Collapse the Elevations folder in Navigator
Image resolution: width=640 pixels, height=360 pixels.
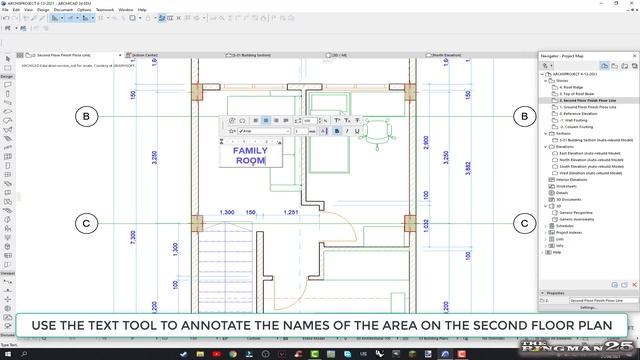tap(546, 147)
